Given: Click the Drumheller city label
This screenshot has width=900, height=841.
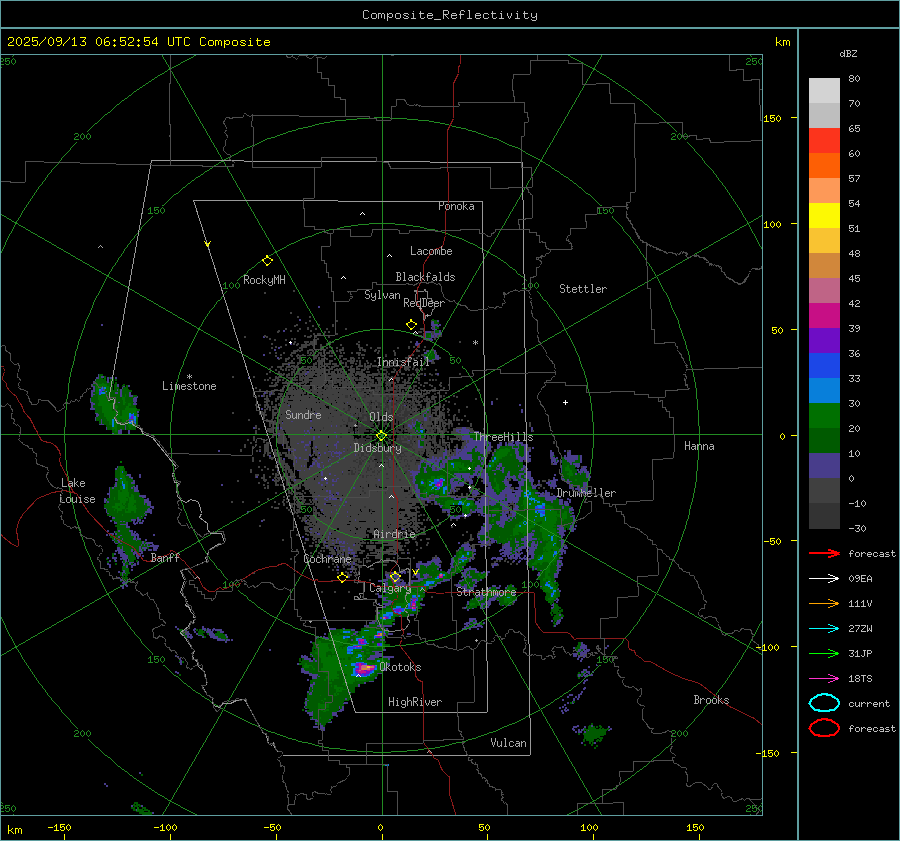Looking at the screenshot, I should [x=586, y=493].
